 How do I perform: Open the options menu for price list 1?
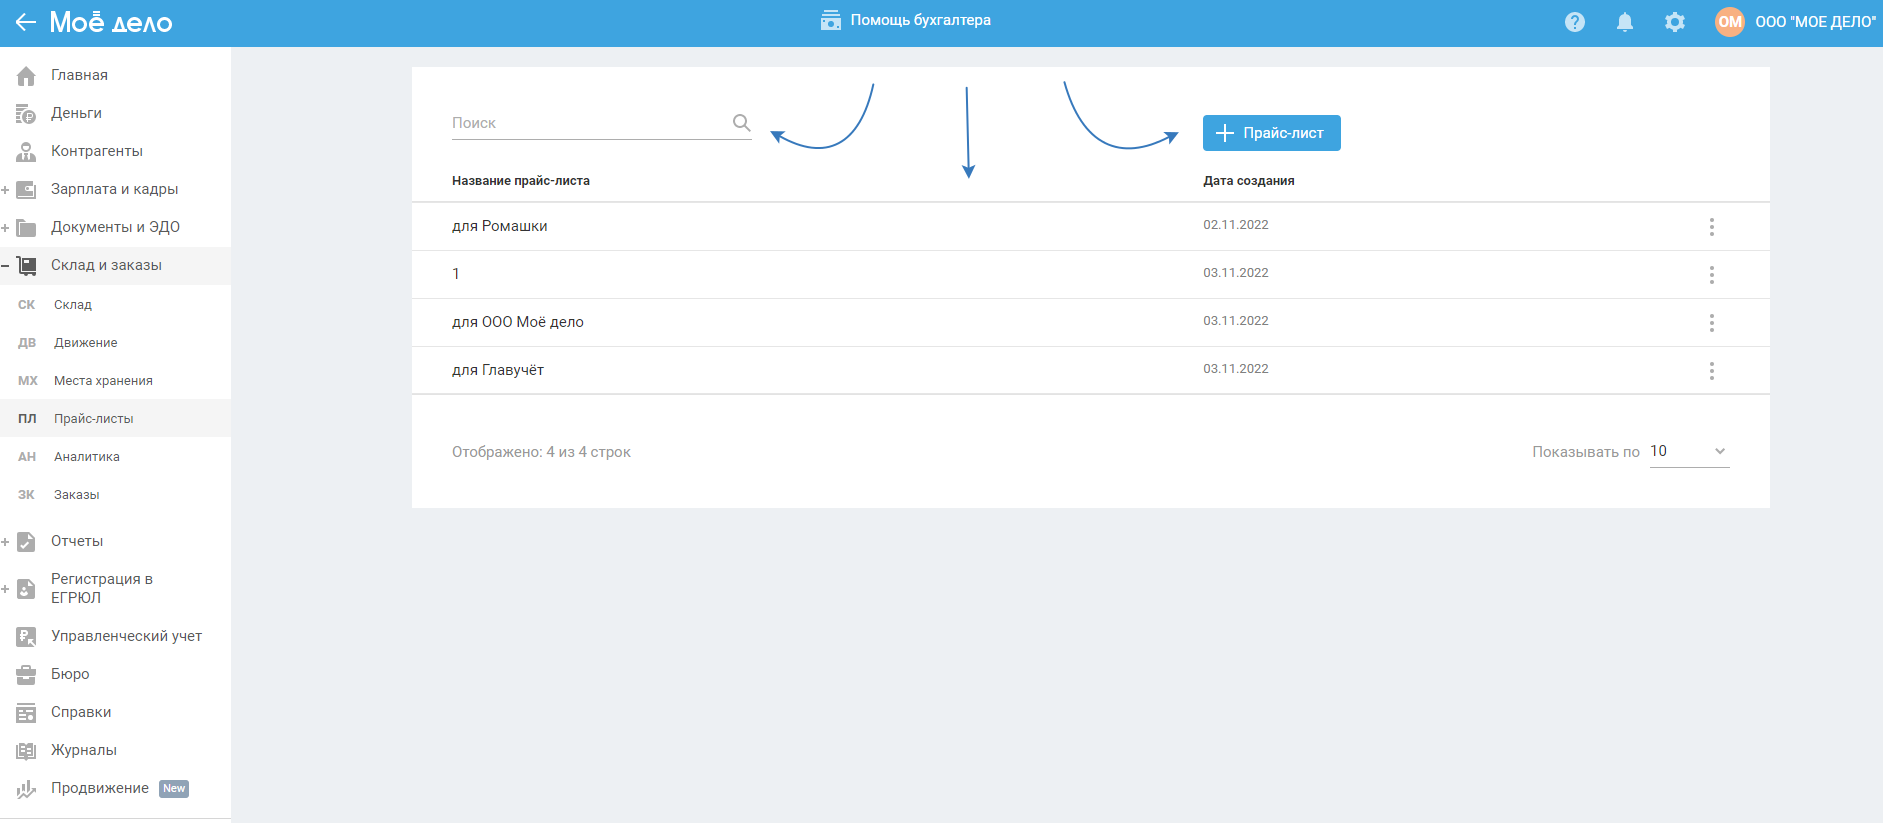(x=1711, y=275)
